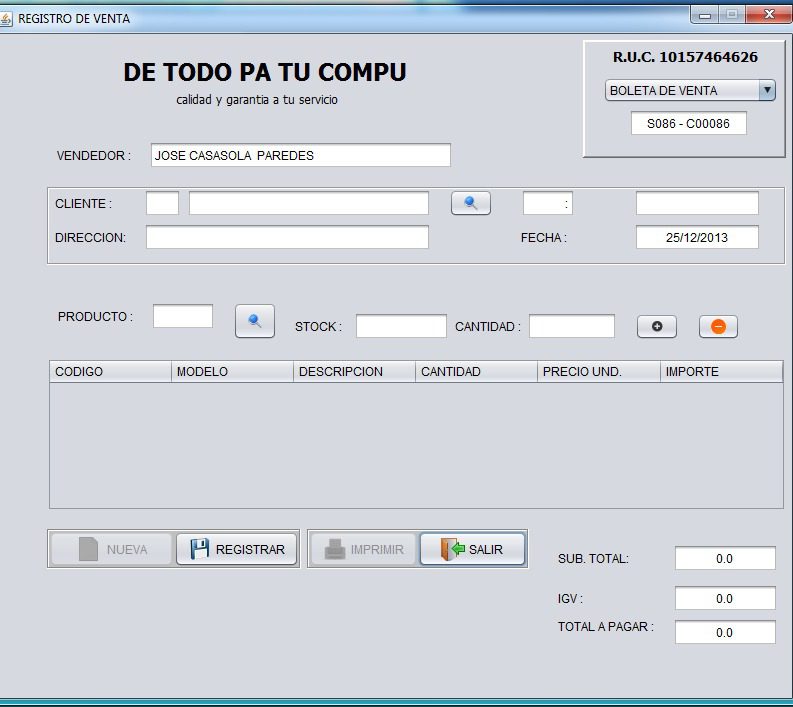
Task: Click the Java icon in title bar
Action: (x=6, y=19)
